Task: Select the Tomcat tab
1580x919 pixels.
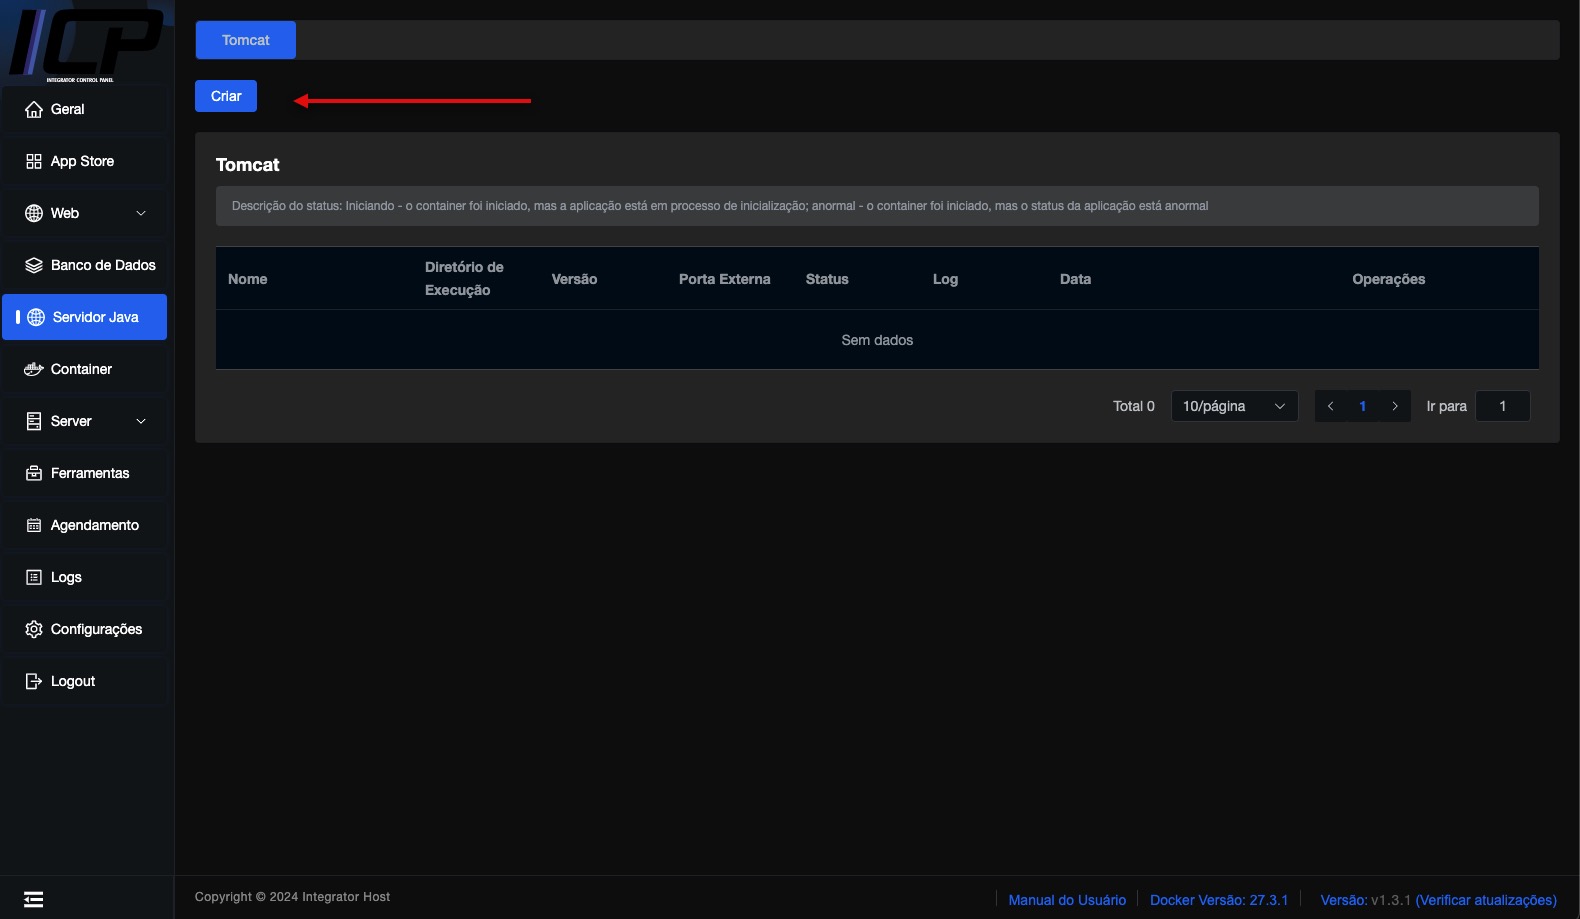Action: click(246, 40)
